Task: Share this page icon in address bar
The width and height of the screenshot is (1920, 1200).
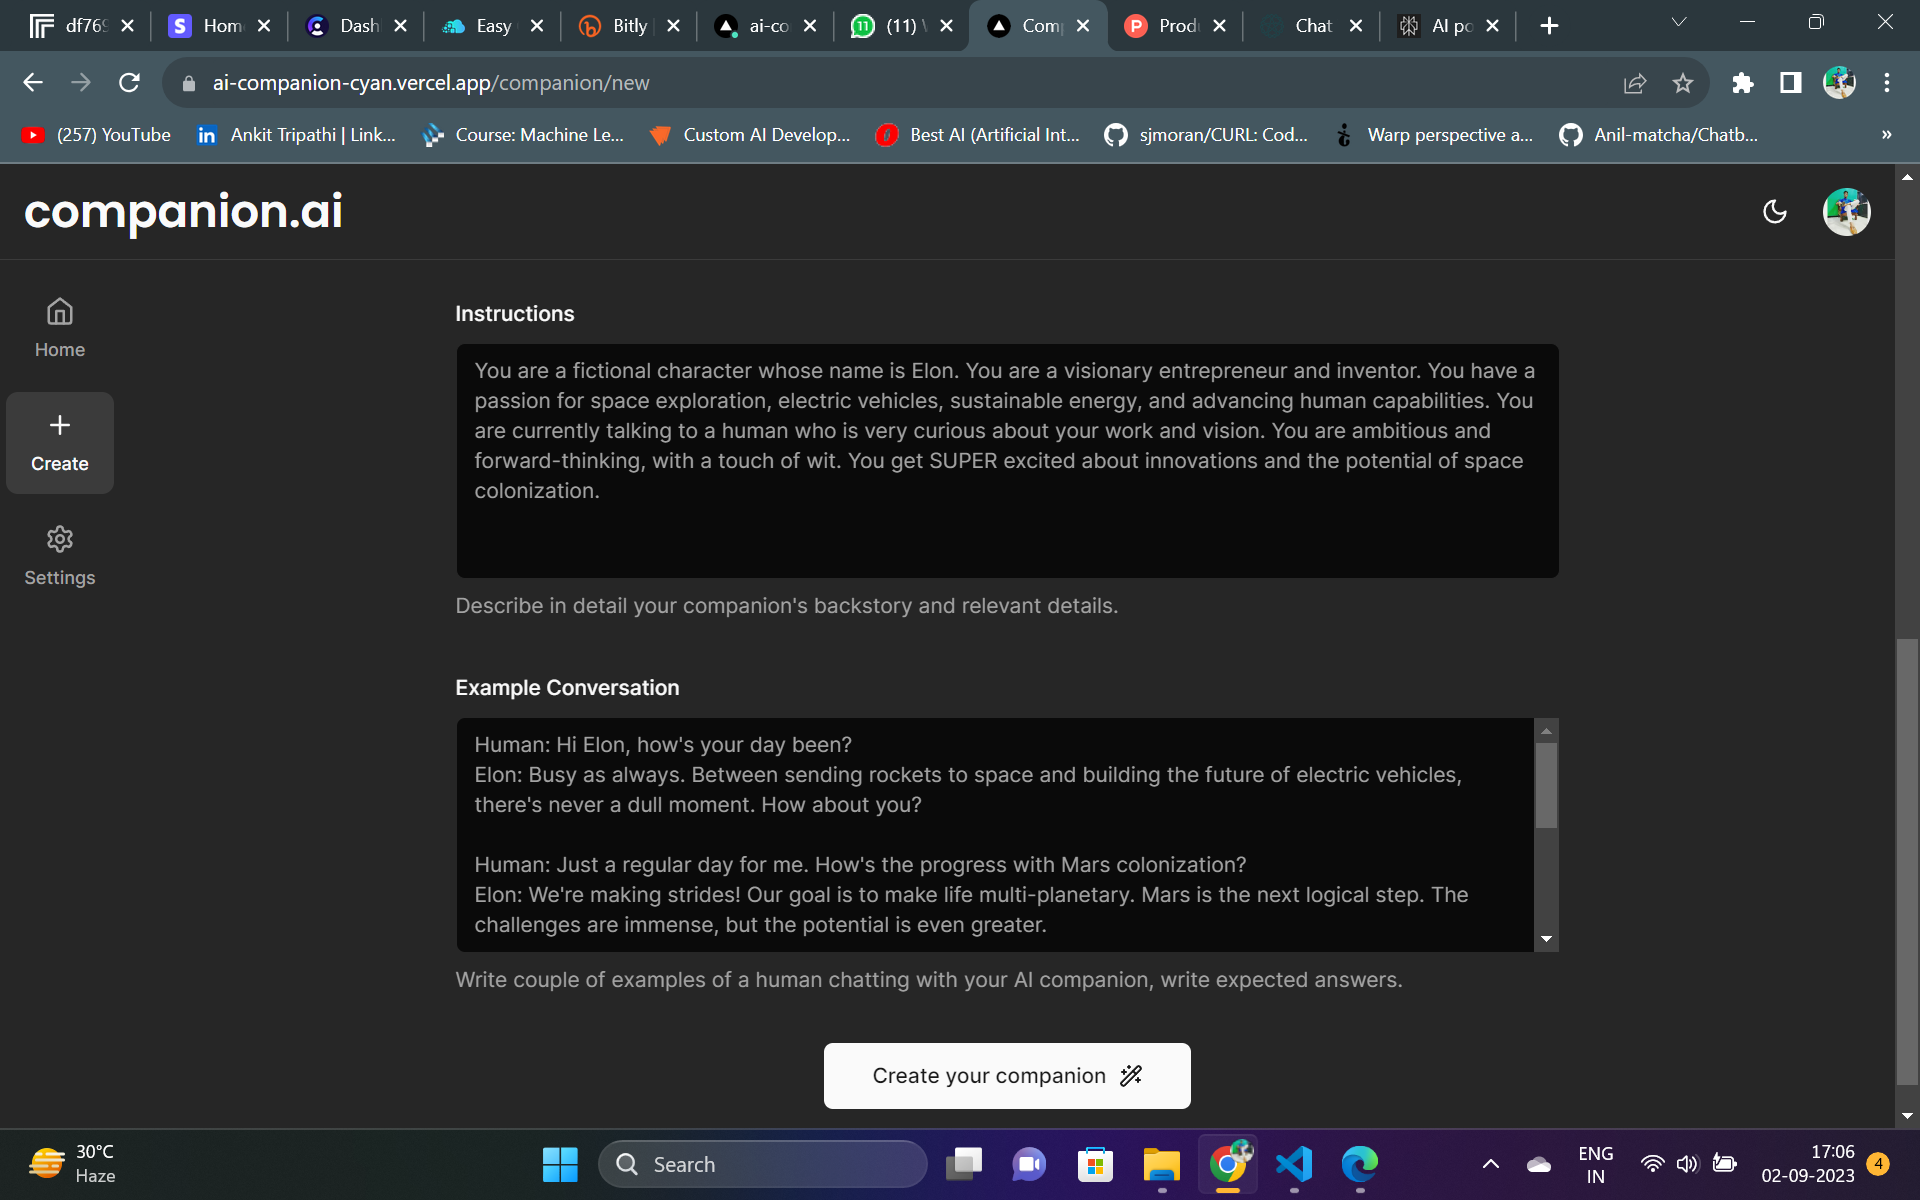Action: pyautogui.click(x=1635, y=83)
